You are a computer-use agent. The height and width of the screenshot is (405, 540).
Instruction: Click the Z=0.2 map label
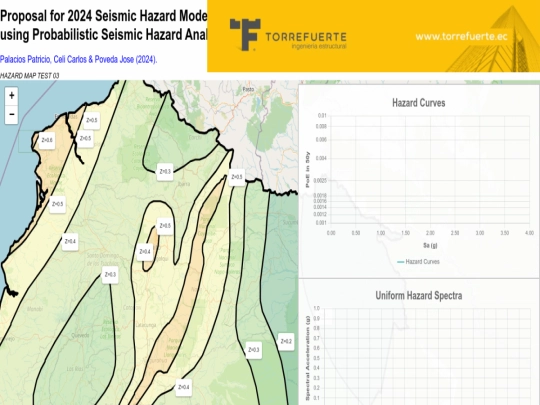click(286, 342)
